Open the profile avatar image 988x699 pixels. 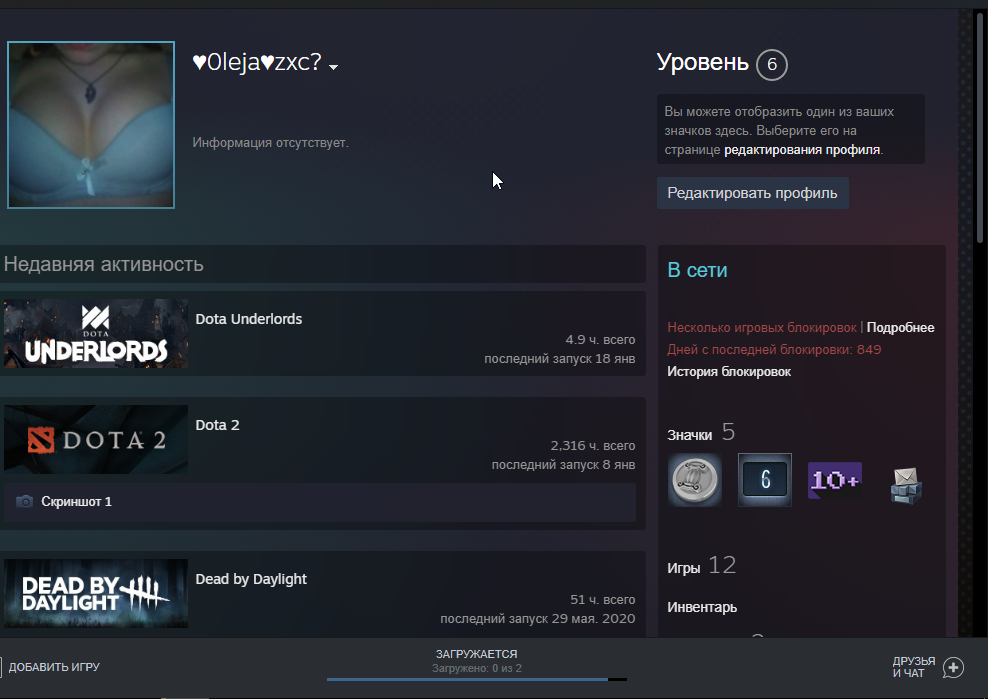coord(91,125)
